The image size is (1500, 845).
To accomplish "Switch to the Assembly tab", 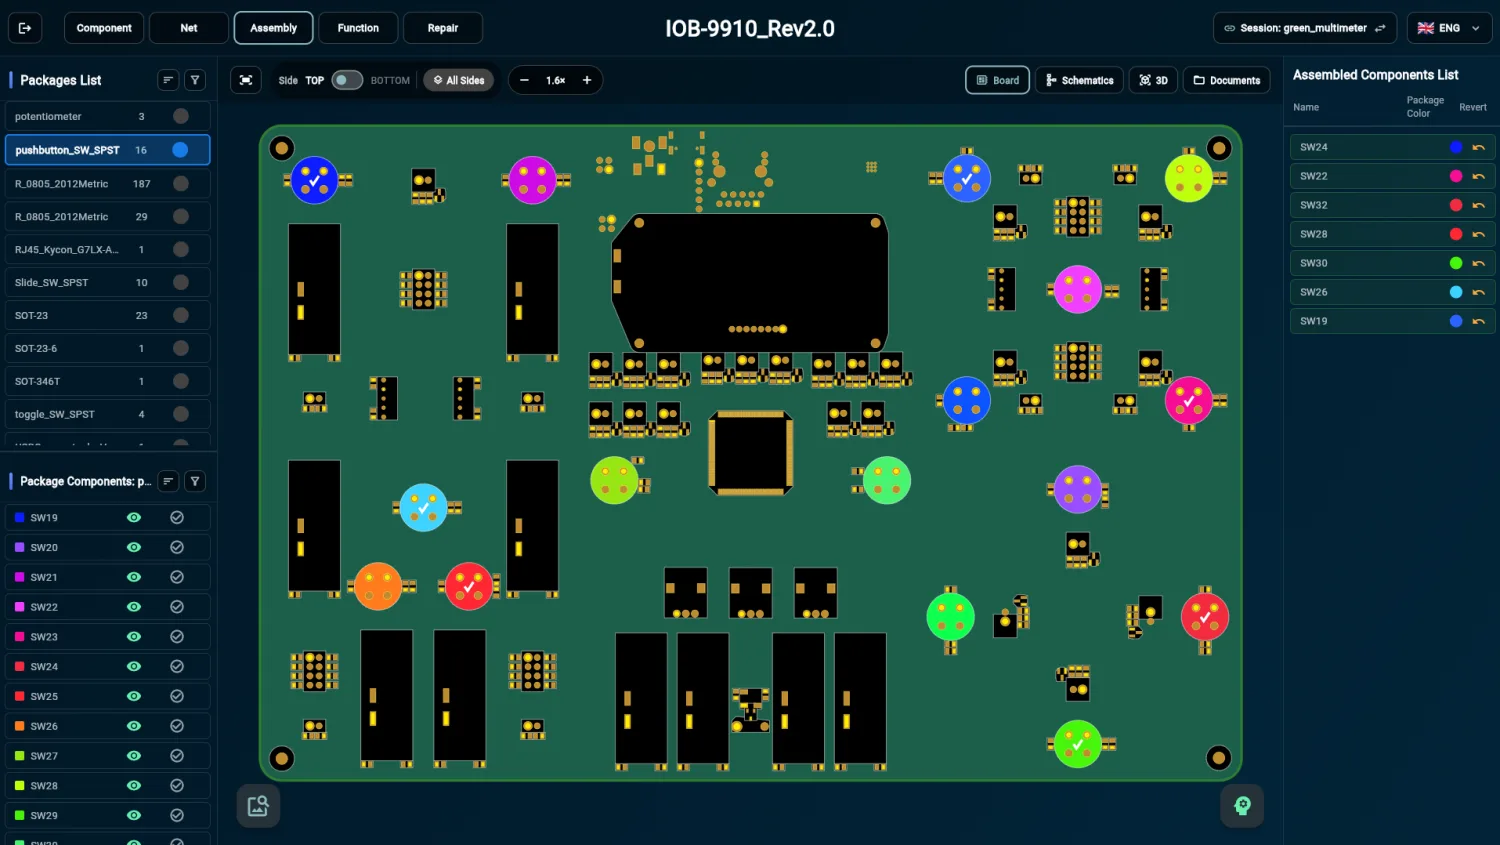I will 273,28.
